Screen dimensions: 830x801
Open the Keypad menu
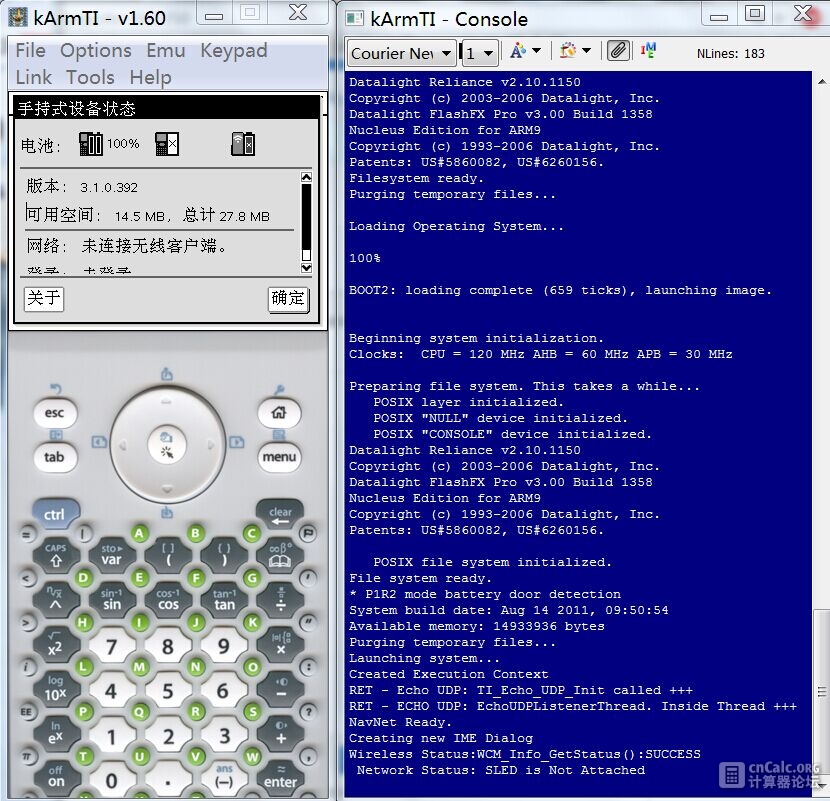click(233, 51)
